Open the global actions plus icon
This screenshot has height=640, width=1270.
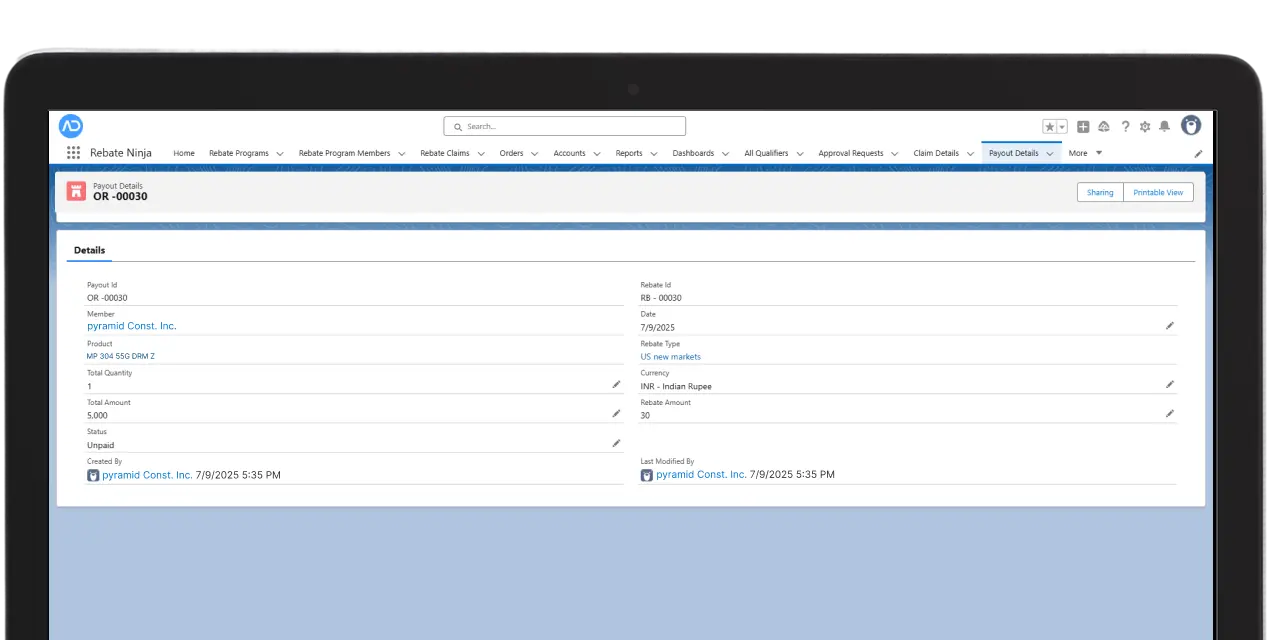[1083, 127]
